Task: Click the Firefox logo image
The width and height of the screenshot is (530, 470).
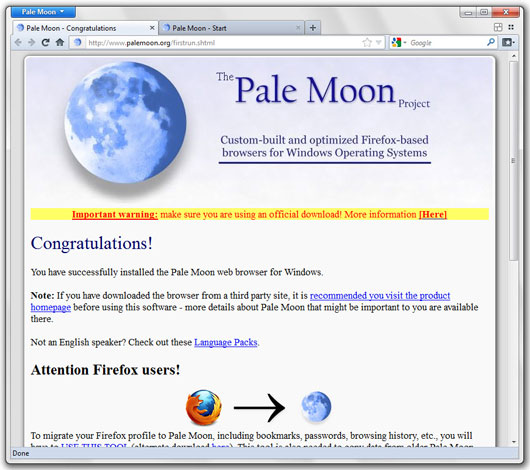Action: click(204, 407)
